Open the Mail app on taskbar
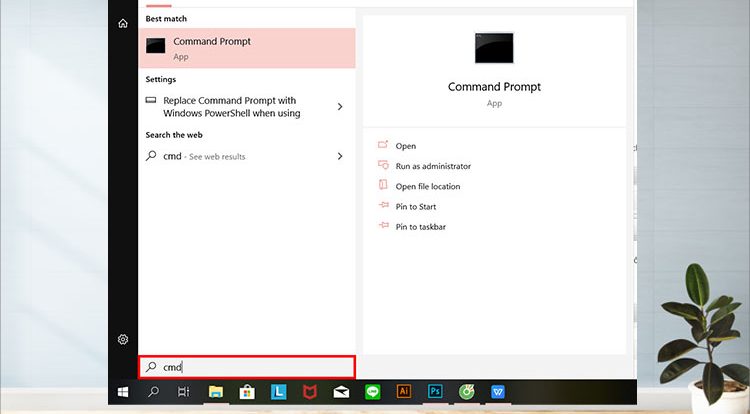The image size is (750, 414). point(341,392)
